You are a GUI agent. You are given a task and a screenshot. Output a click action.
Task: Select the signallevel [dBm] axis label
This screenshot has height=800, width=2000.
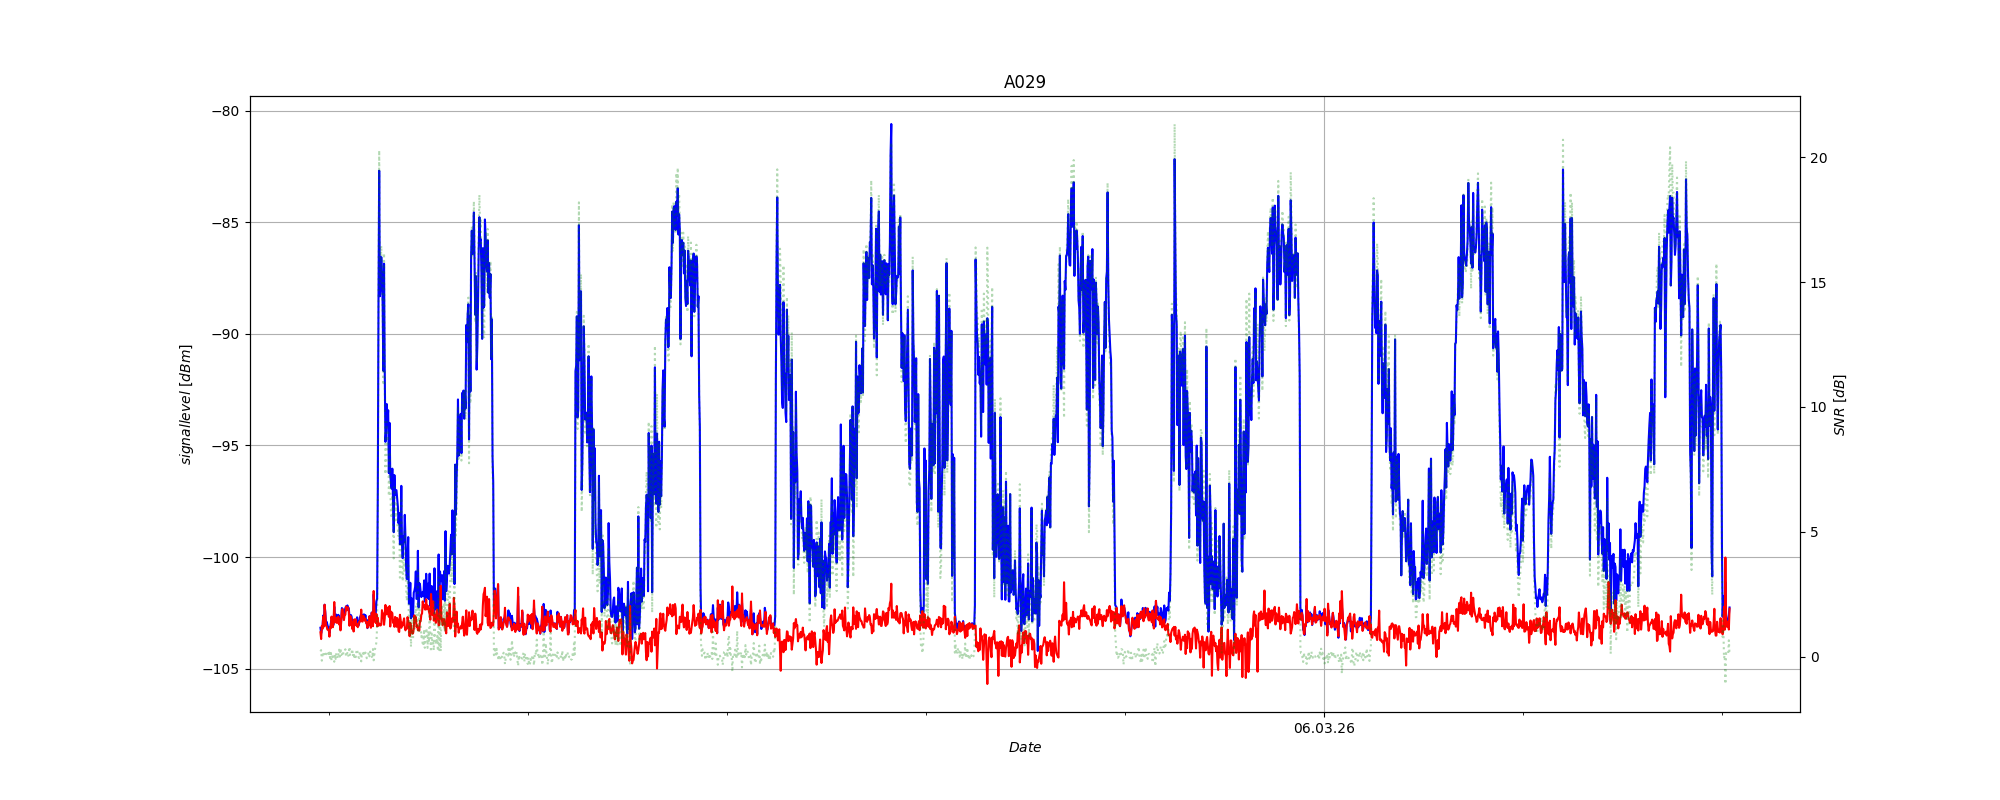pyautogui.click(x=185, y=404)
